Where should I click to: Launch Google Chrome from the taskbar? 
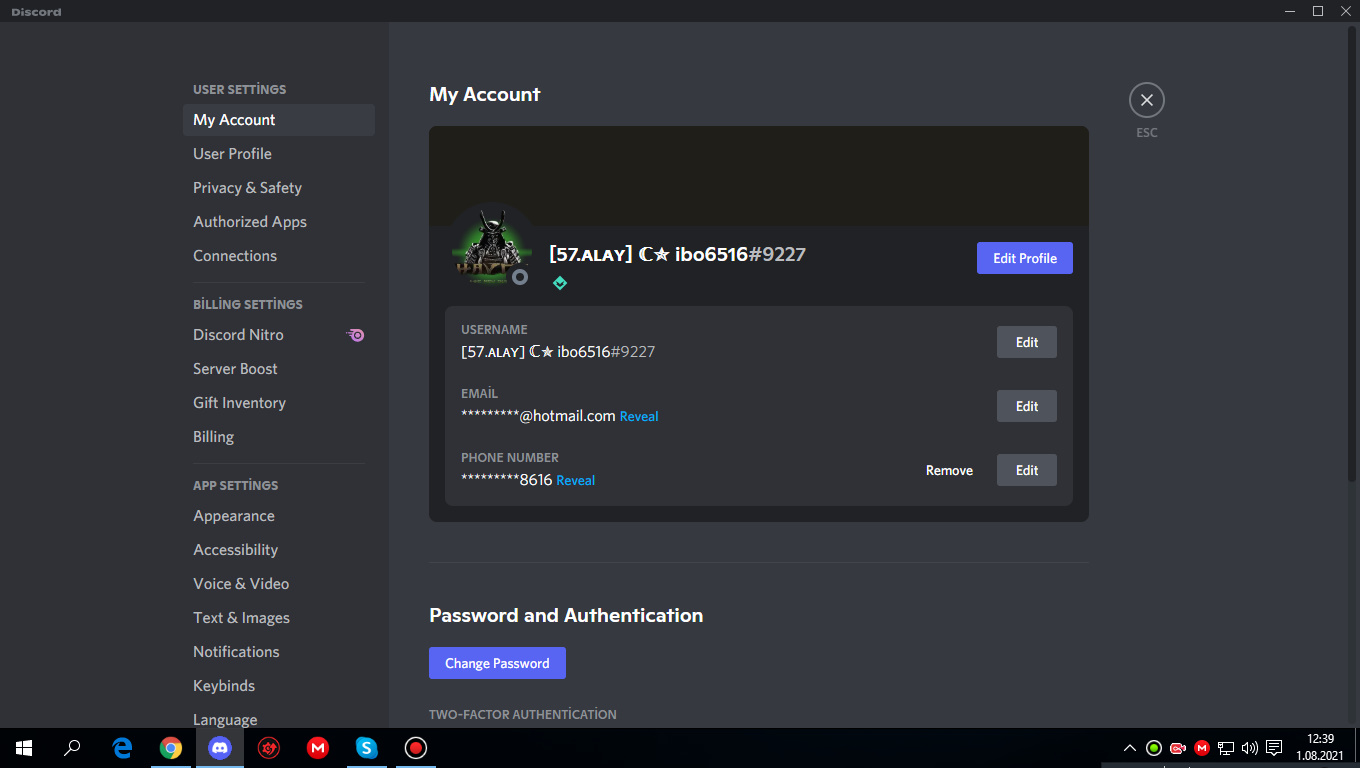[x=171, y=748]
